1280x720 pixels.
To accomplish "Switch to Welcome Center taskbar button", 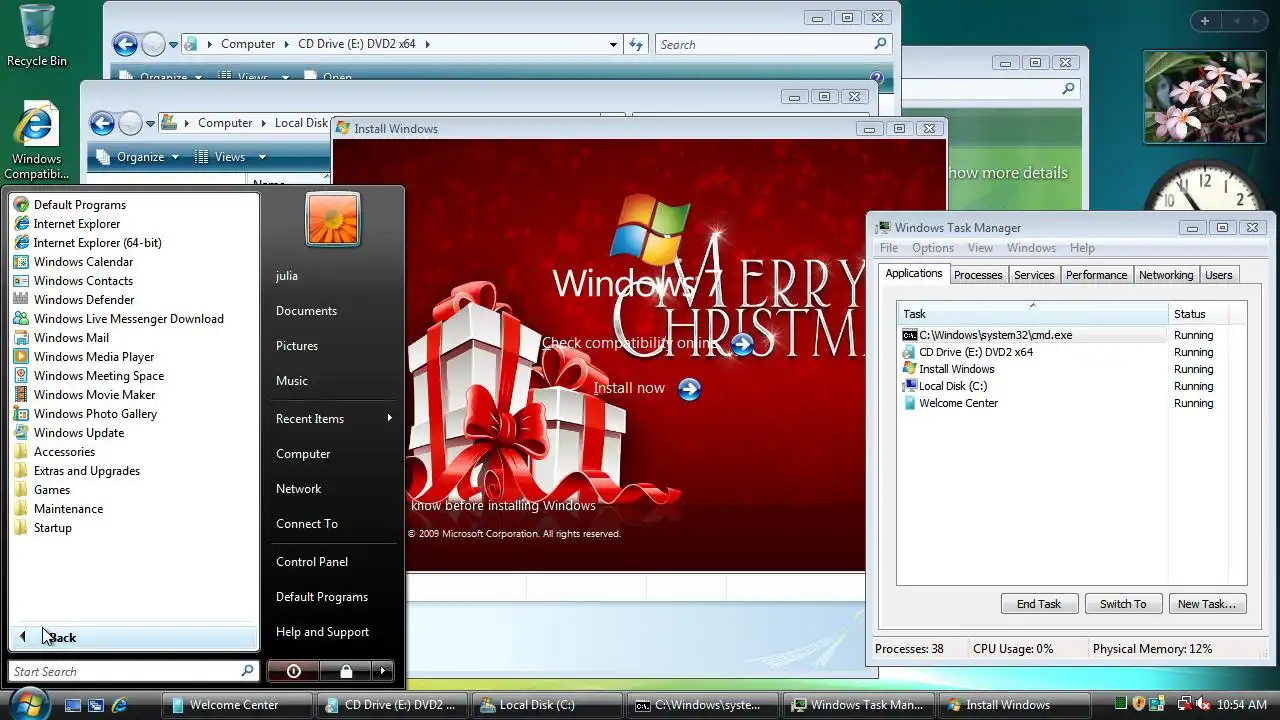I will tap(238, 705).
